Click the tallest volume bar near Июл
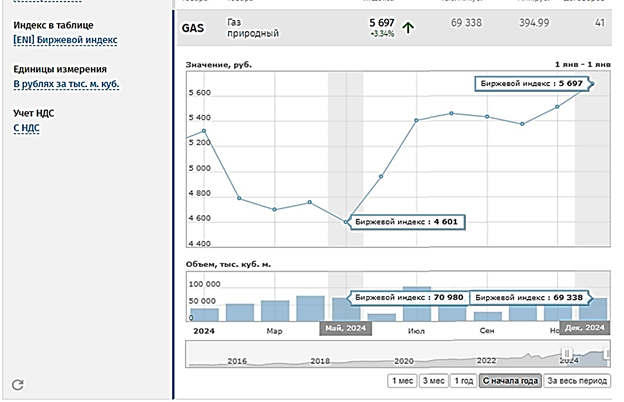Image resolution: width=624 pixels, height=402 pixels. coord(416,306)
